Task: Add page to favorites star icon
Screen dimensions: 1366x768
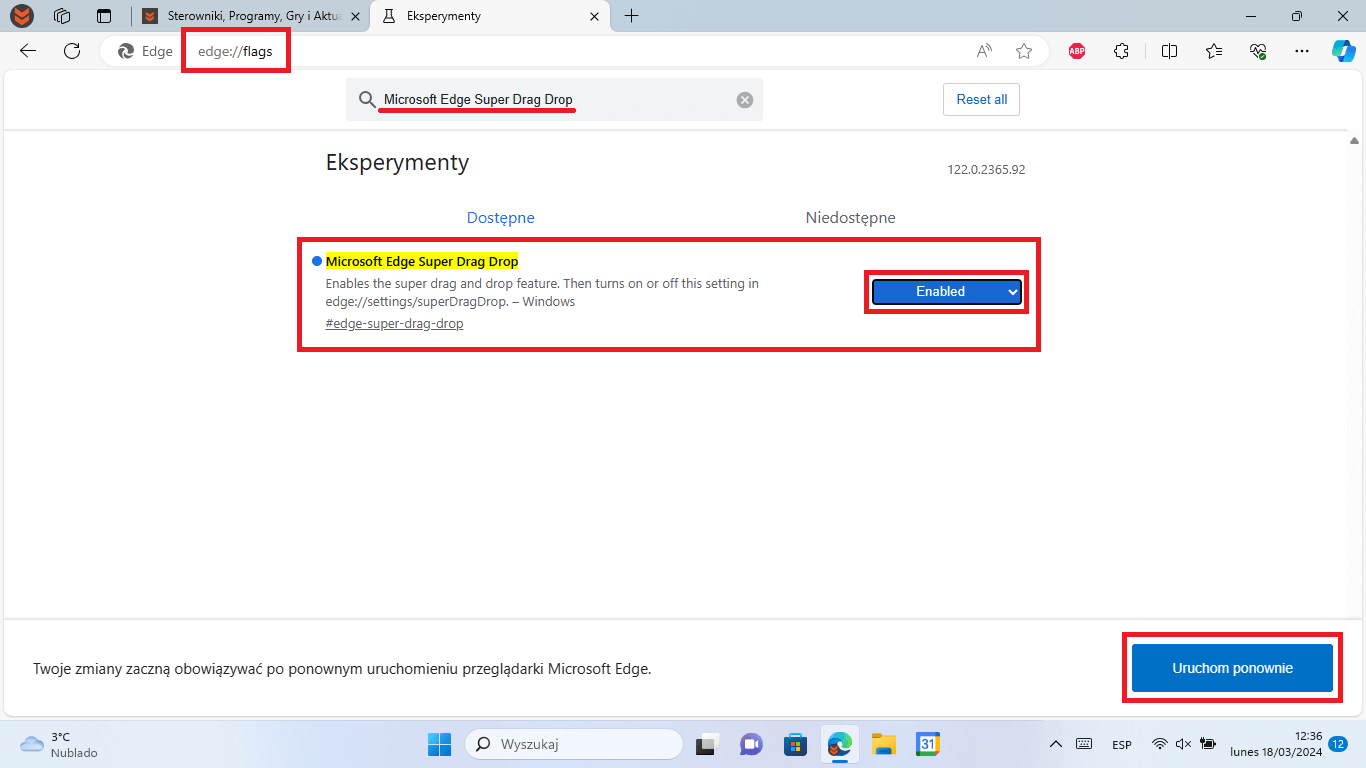Action: tap(1024, 51)
